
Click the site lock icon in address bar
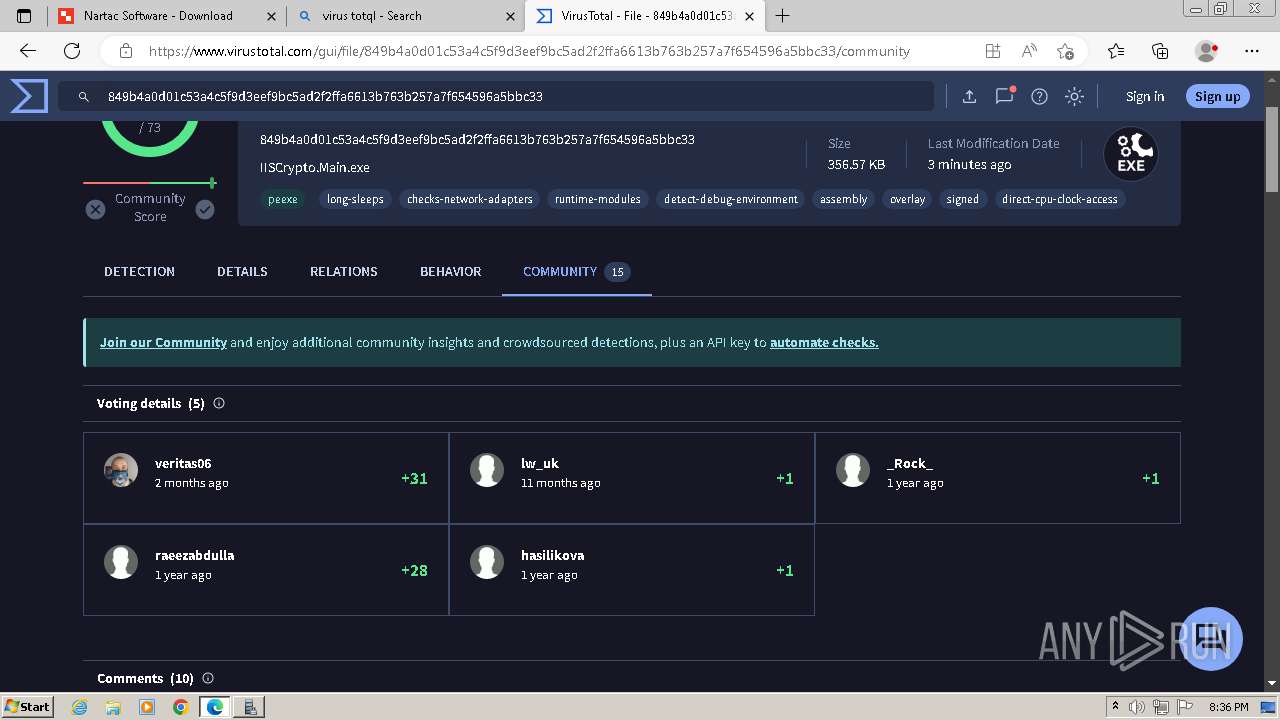pyautogui.click(x=126, y=51)
